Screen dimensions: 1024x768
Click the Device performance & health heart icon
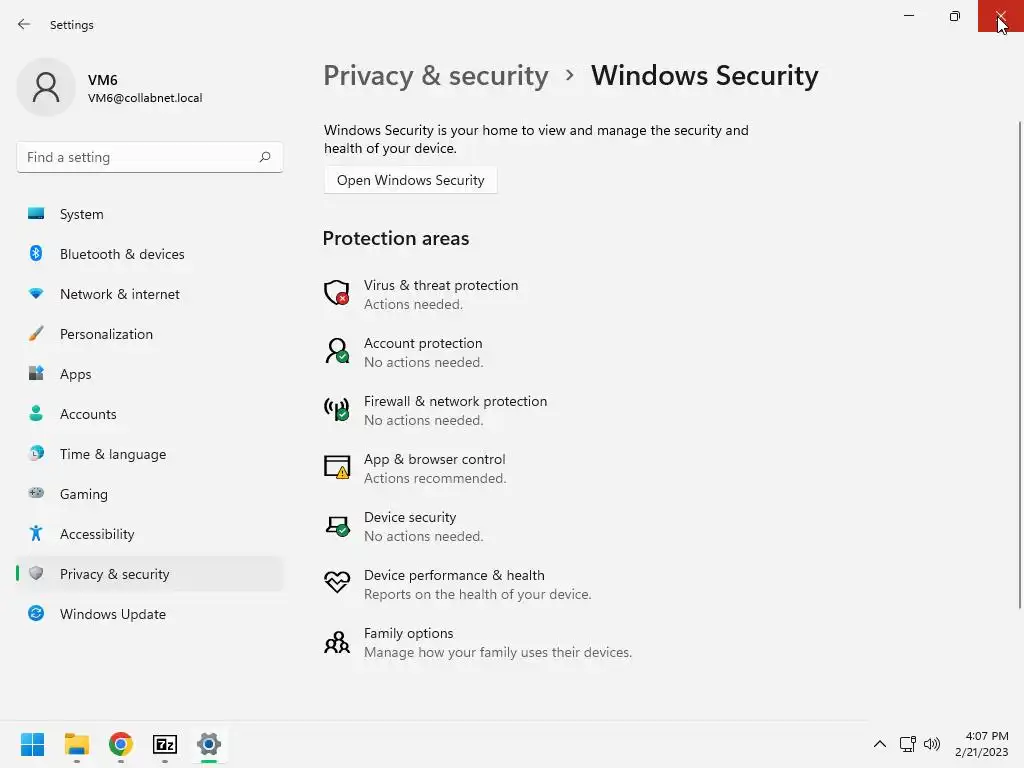[337, 583]
